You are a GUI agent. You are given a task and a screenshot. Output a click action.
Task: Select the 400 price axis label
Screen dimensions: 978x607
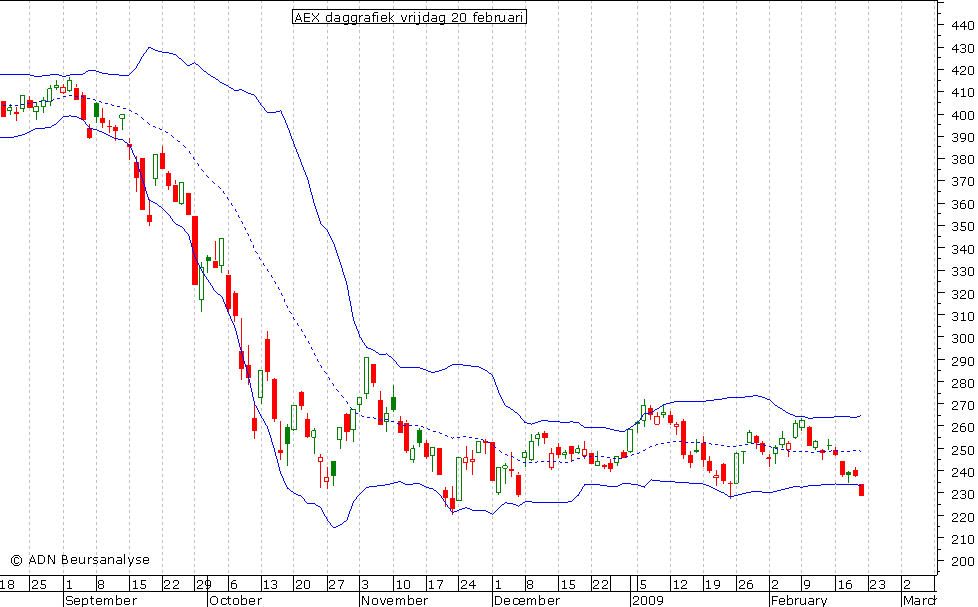963,115
